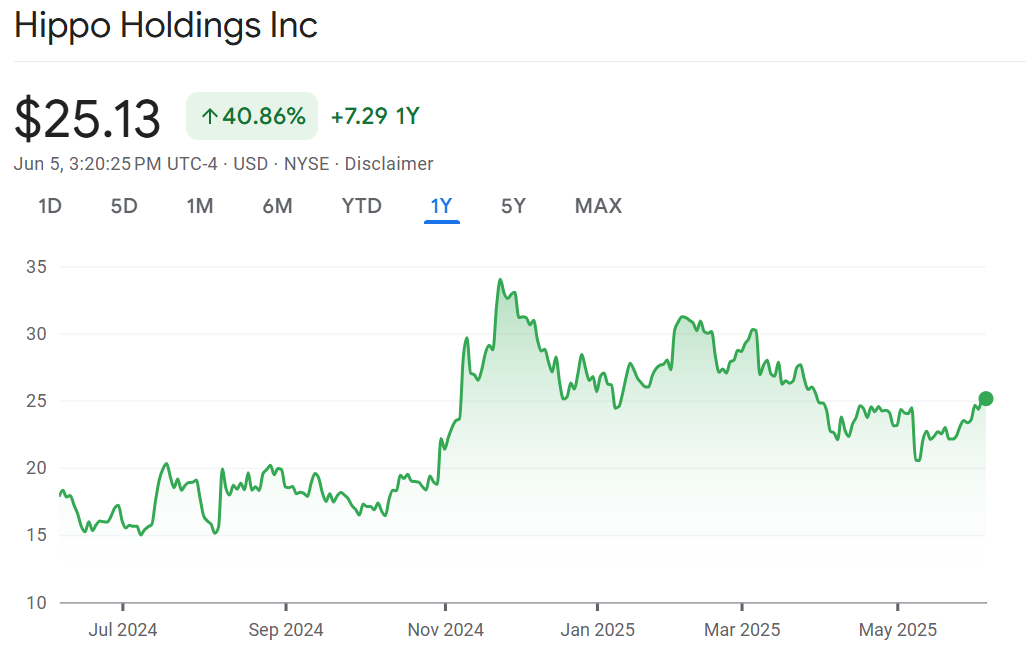Click the current price dot on chart
1026x655 pixels.
pyautogui.click(x=985, y=399)
